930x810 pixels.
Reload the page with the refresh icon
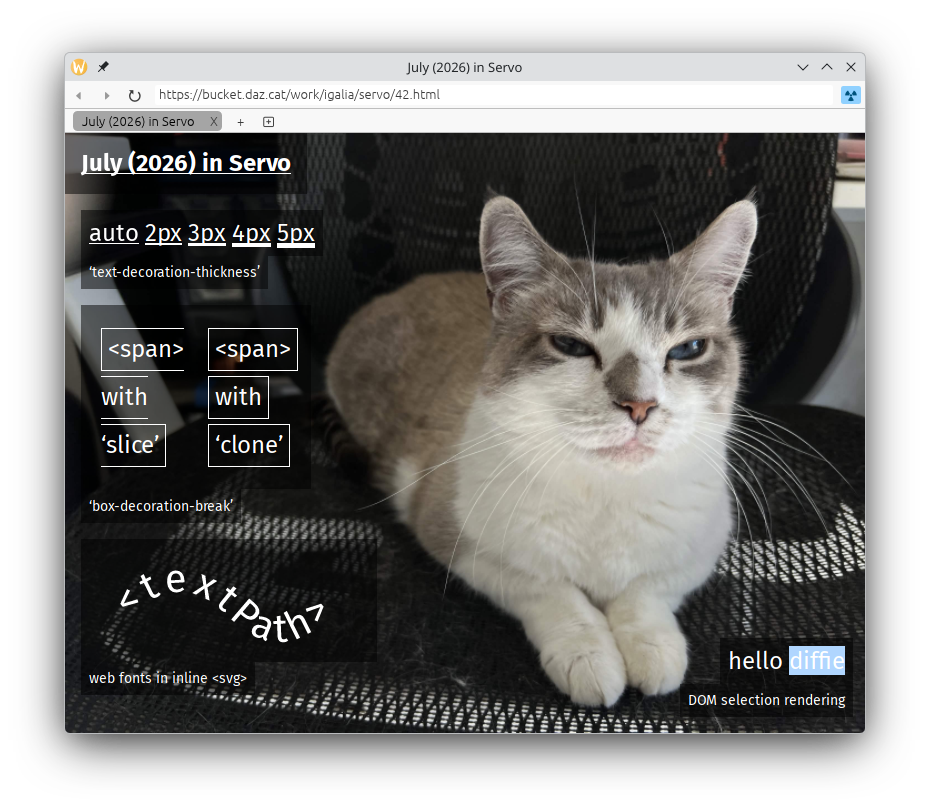tap(135, 95)
